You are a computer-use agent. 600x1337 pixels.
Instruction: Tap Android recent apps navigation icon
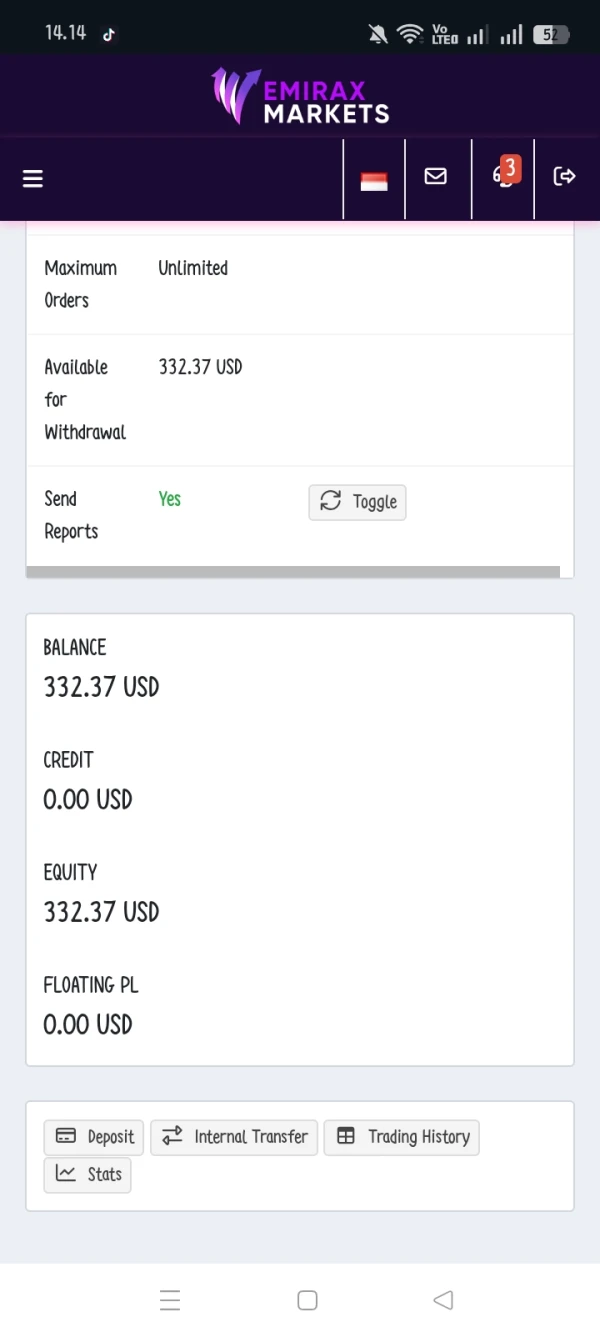coord(170,1300)
